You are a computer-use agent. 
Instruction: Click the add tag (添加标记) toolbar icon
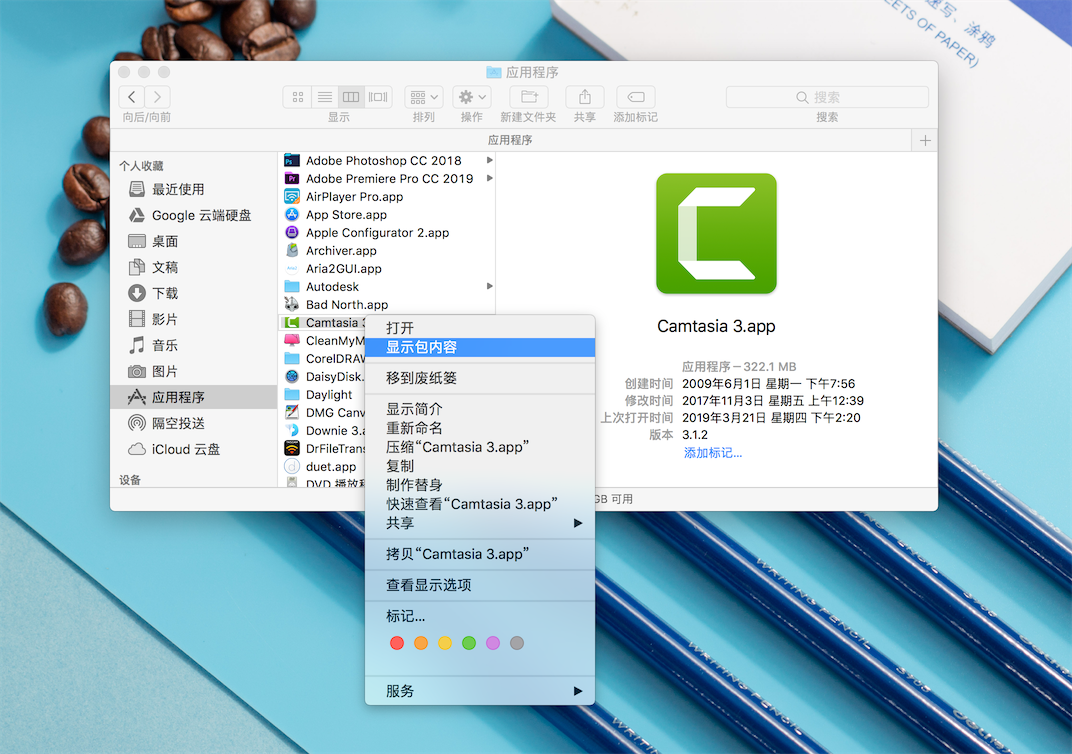[x=636, y=97]
